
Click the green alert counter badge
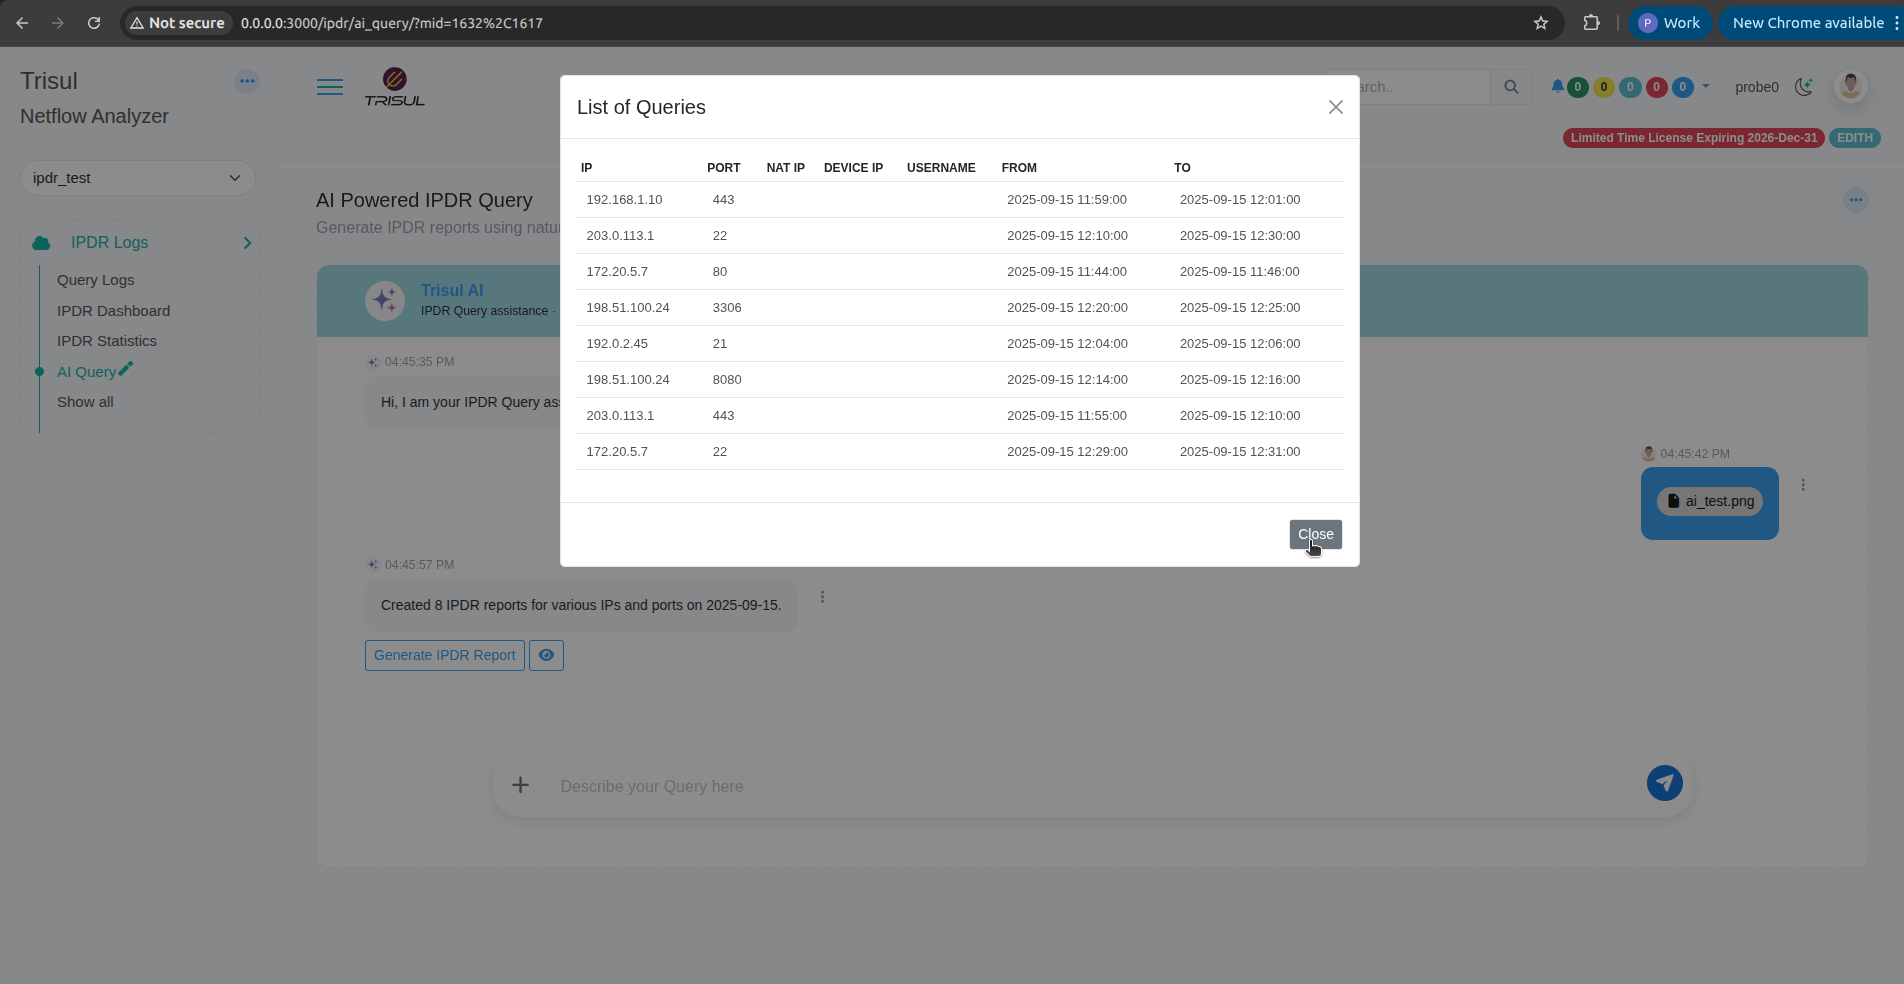click(x=1578, y=87)
